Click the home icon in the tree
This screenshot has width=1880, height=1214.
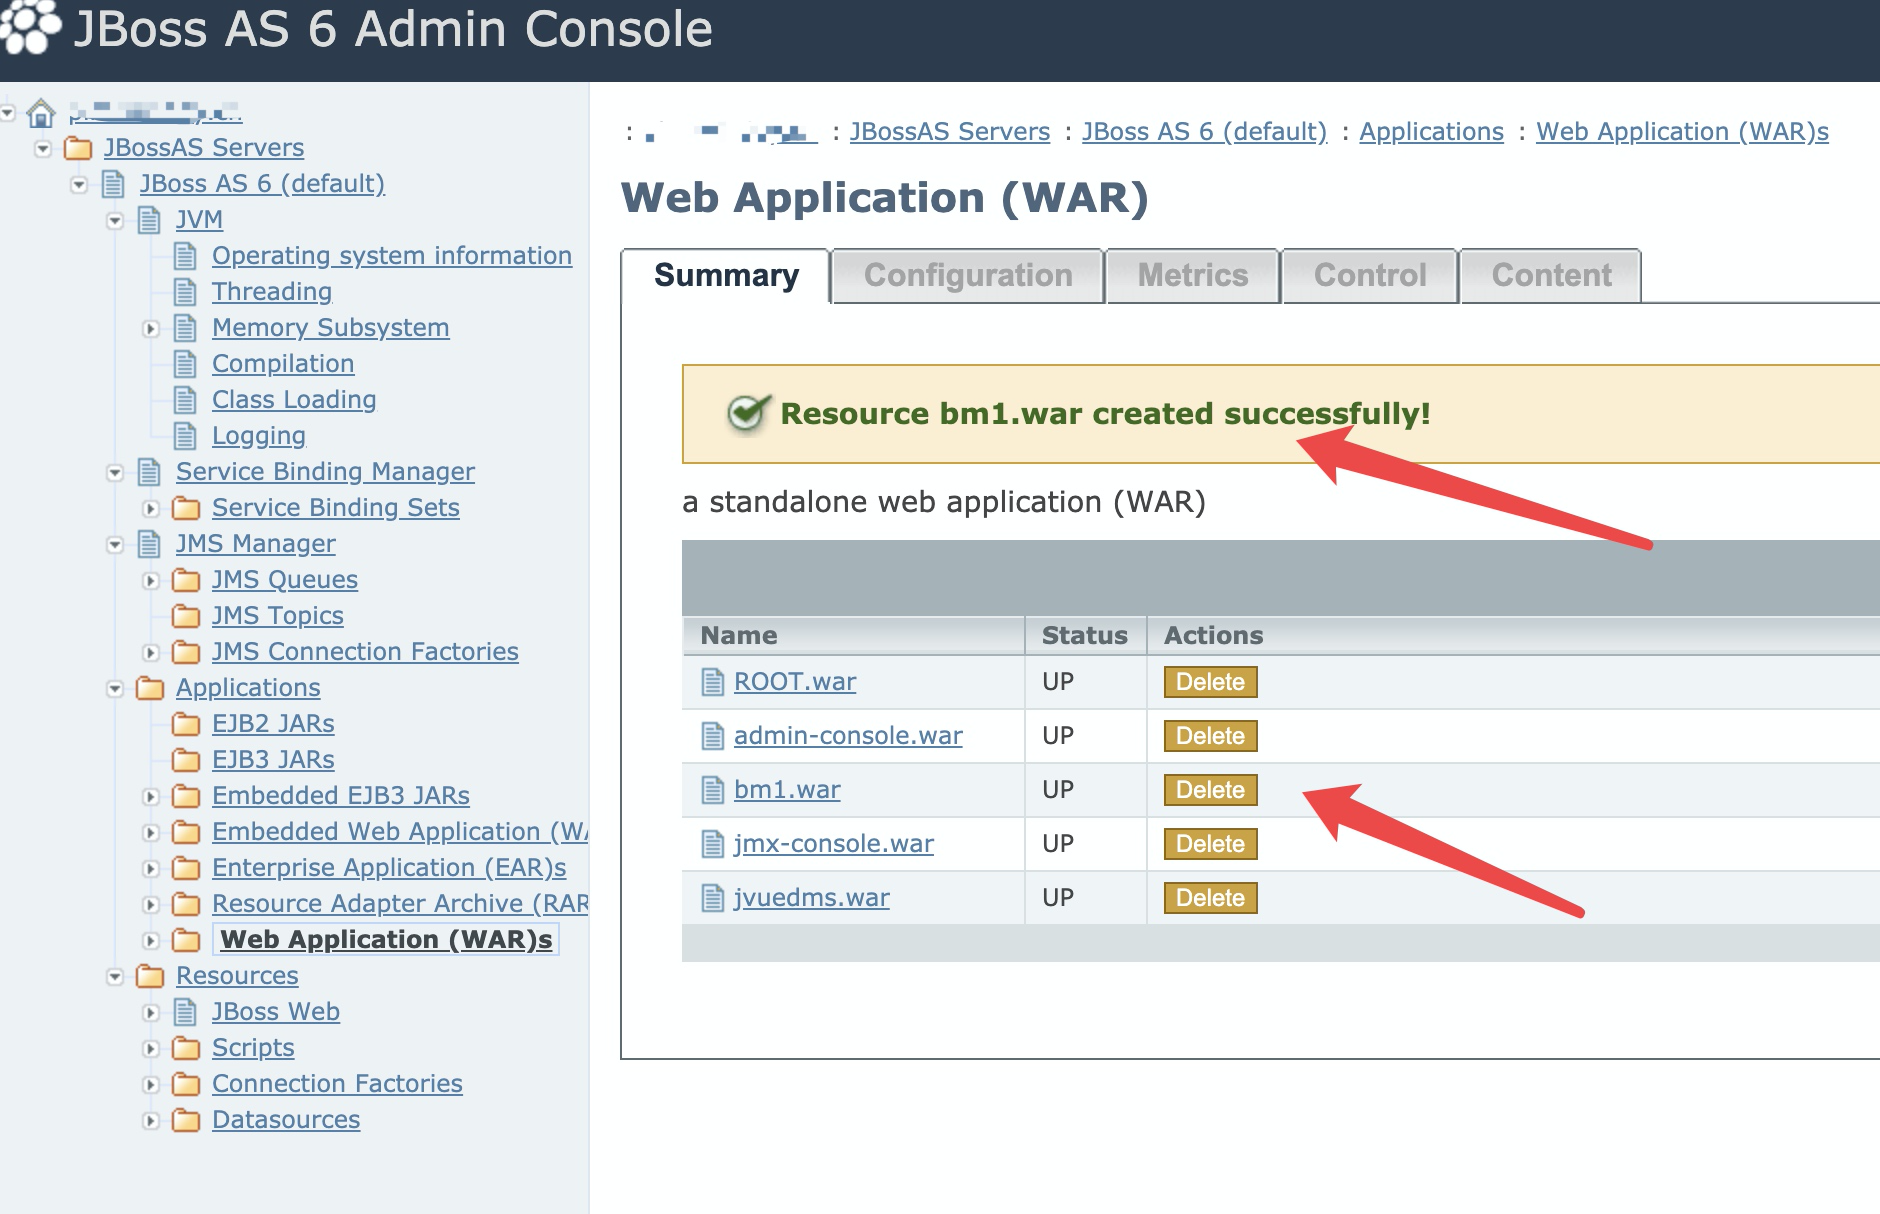tap(40, 113)
